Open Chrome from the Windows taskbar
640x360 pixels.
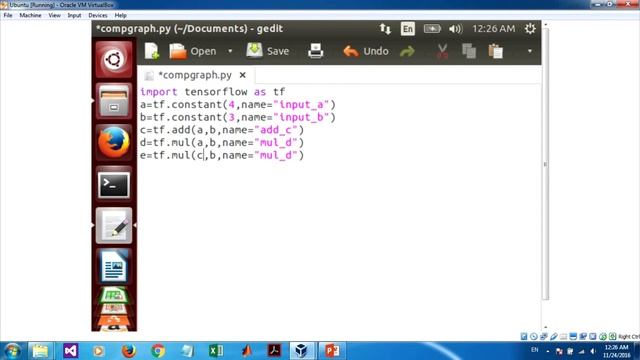click(x=158, y=351)
